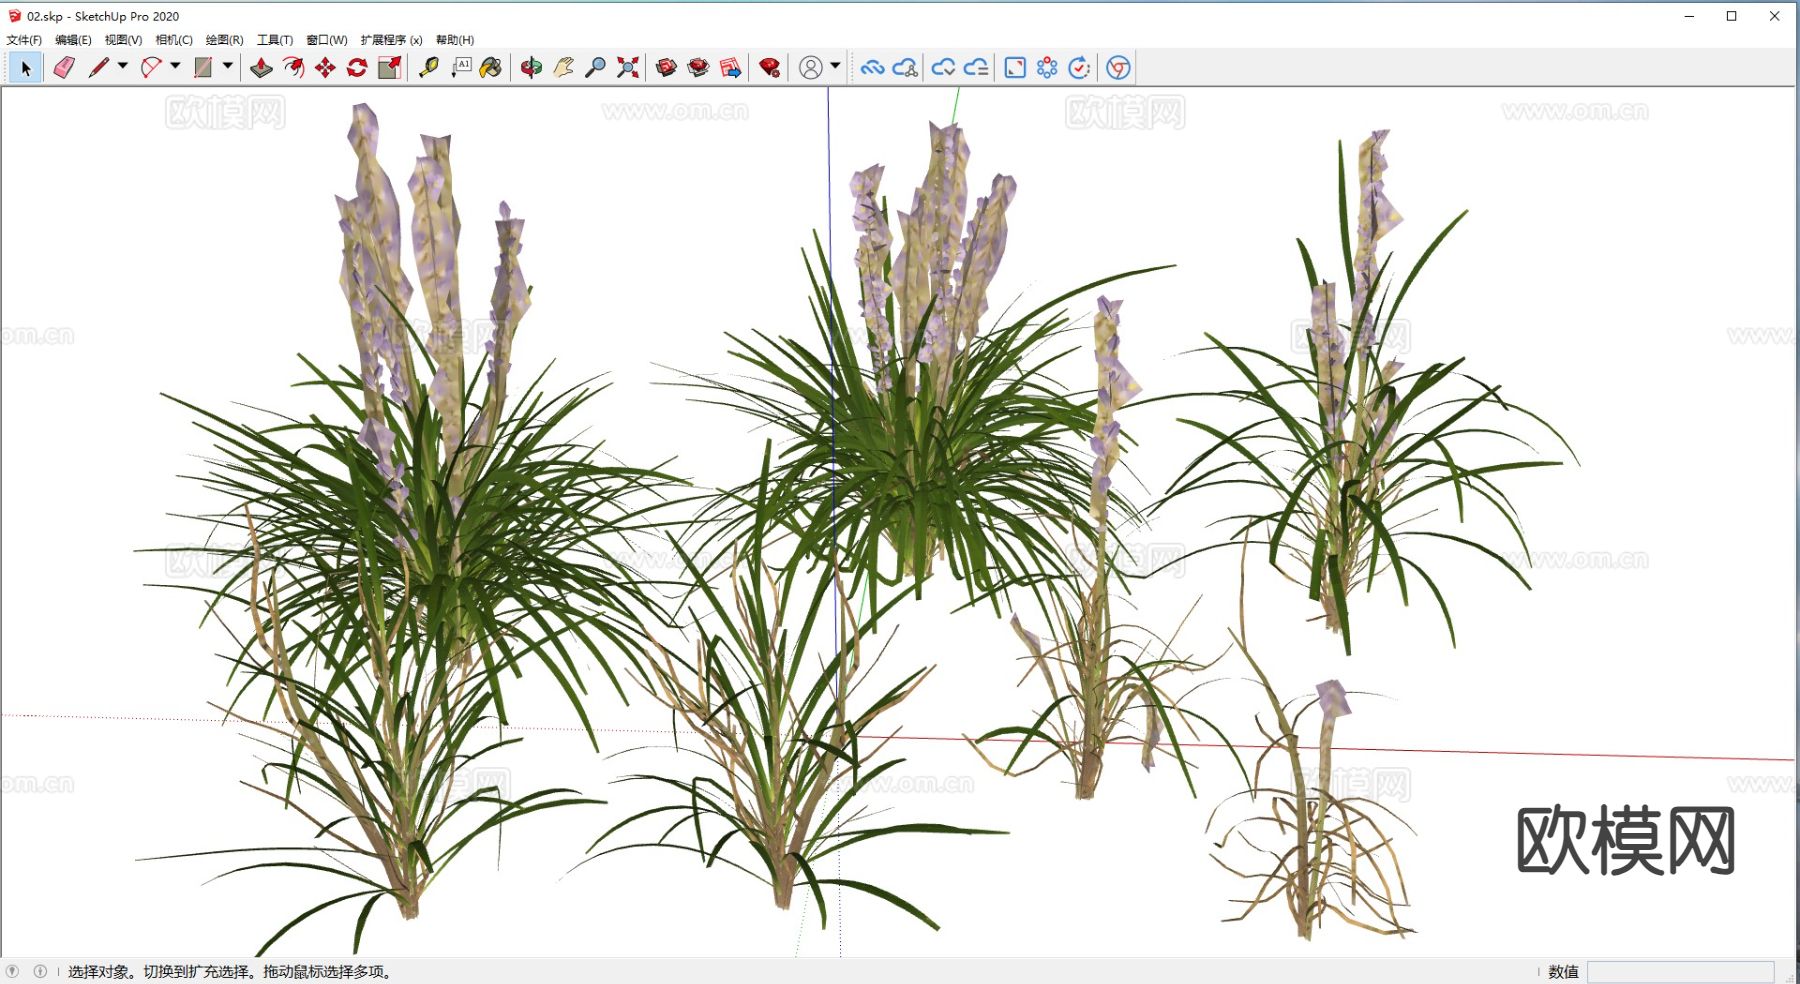Click the Zoom Extents tool
Image resolution: width=1800 pixels, height=984 pixels.
[627, 68]
